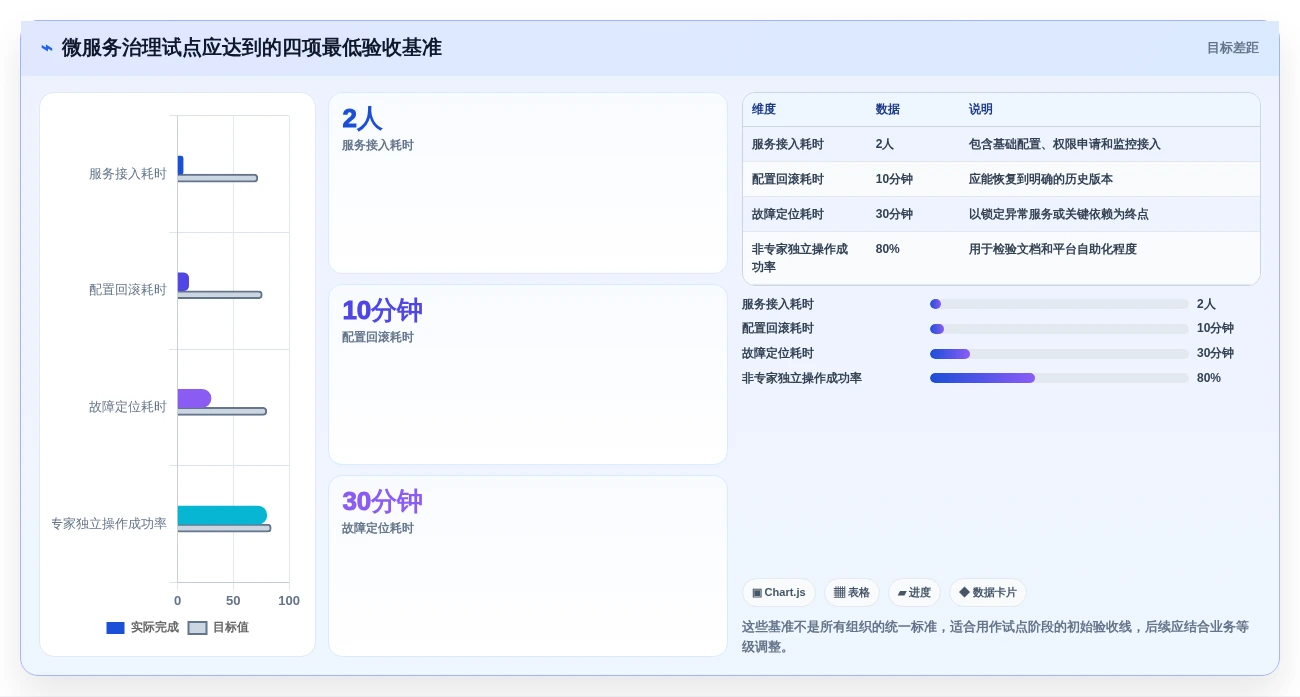Click the 配置回滚耗时 chart axis label
Screen dimensions: 1300x697
click(128, 290)
